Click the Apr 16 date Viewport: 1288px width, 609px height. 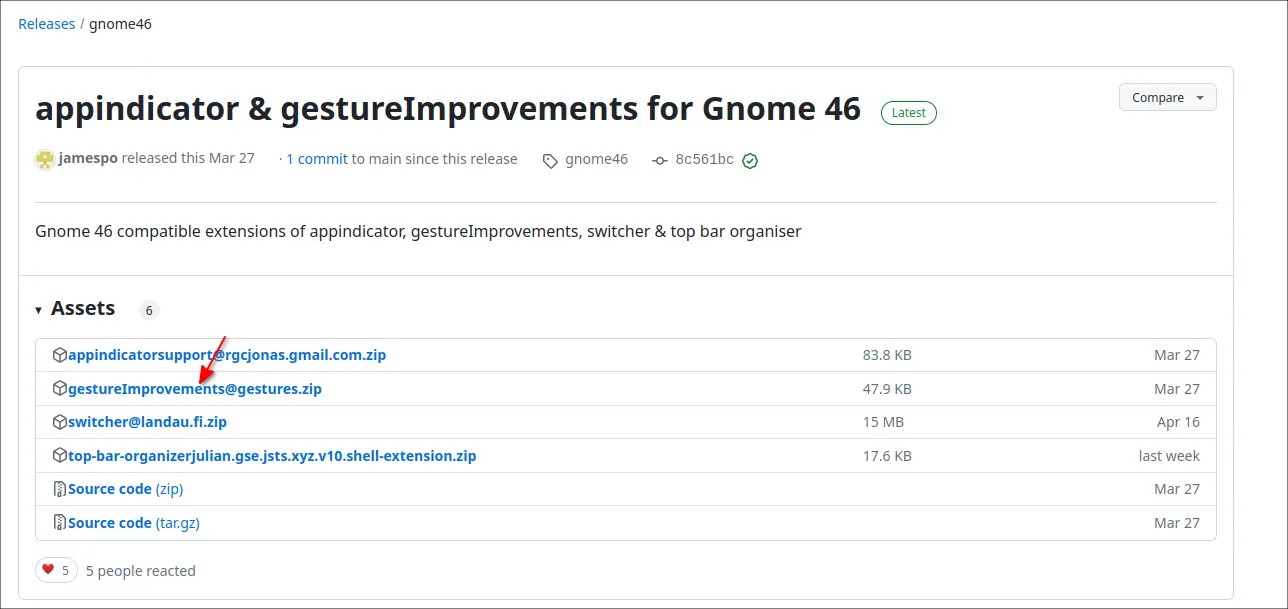click(x=1178, y=422)
